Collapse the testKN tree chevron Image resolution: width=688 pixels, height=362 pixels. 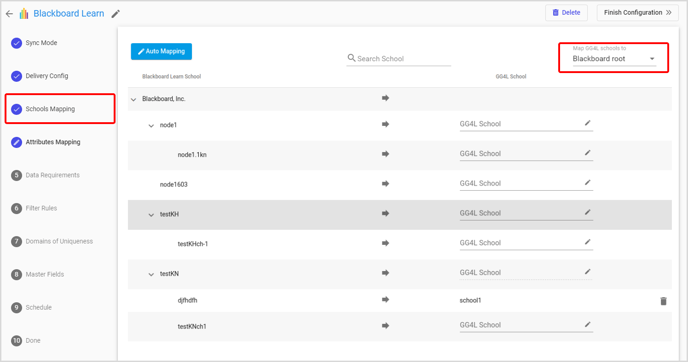click(x=151, y=274)
